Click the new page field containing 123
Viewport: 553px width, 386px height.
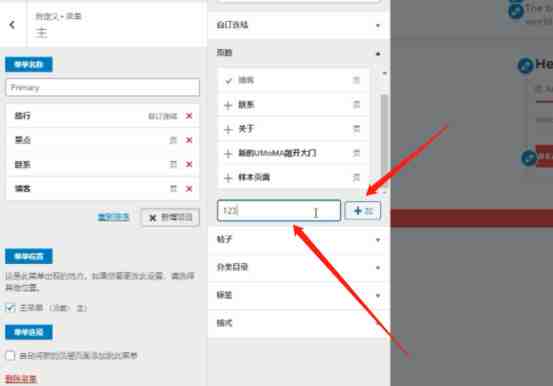[279, 211]
